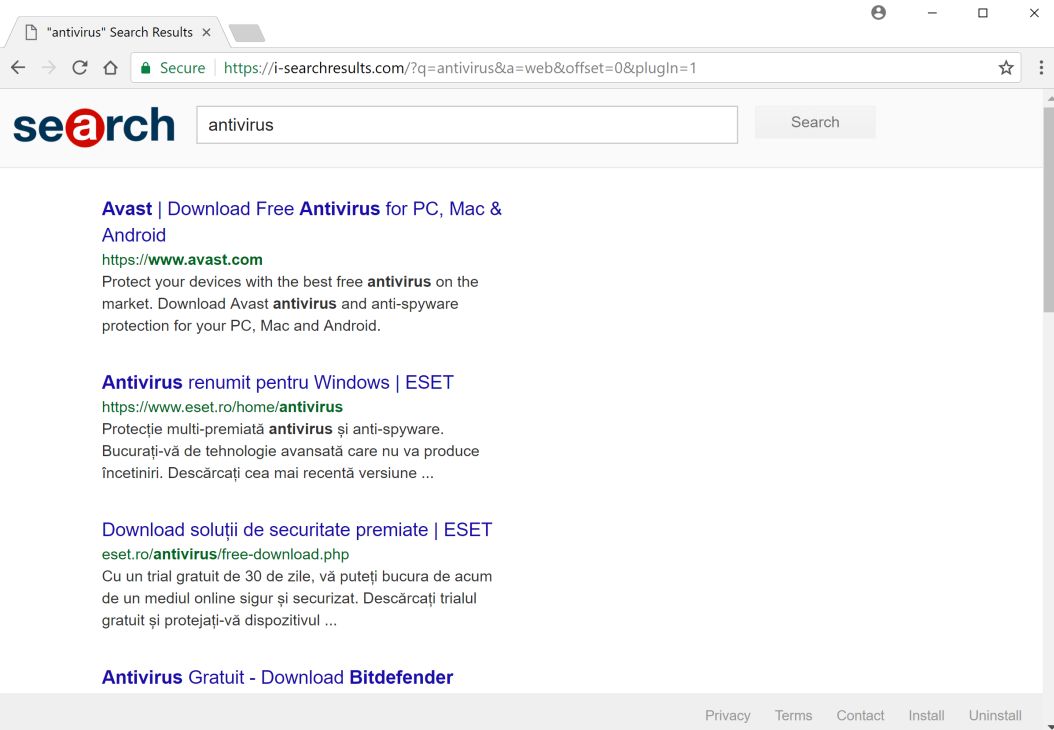This screenshot has height=730, width=1054.
Task: Click the ESET Protecție multi-premiată description
Action: [290, 451]
